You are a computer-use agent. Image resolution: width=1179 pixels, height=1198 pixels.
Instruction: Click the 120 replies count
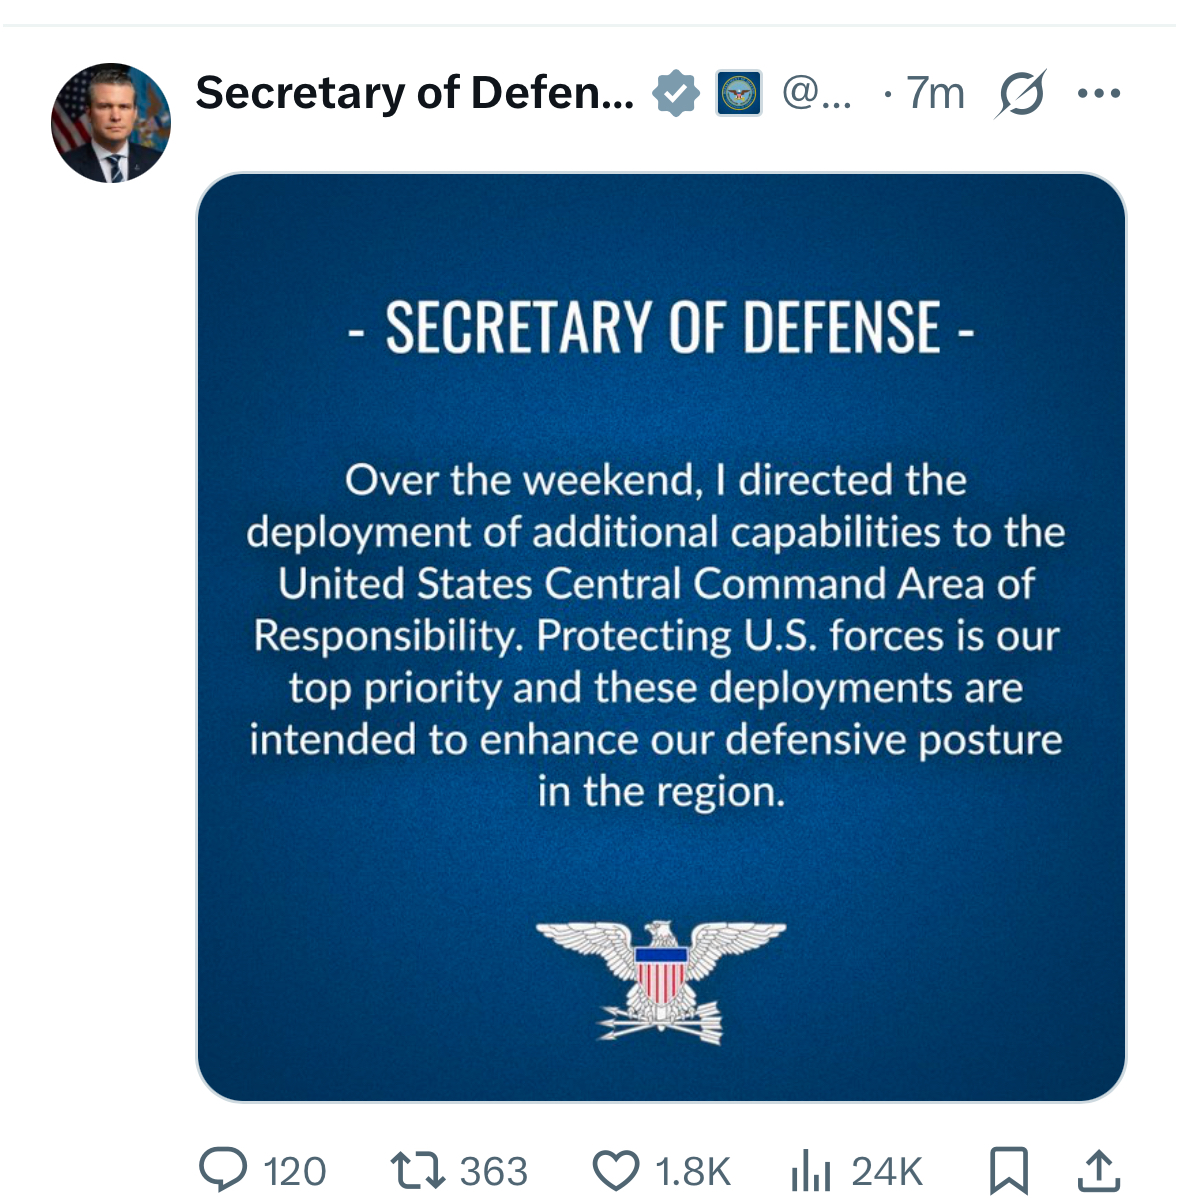[x=294, y=1171]
